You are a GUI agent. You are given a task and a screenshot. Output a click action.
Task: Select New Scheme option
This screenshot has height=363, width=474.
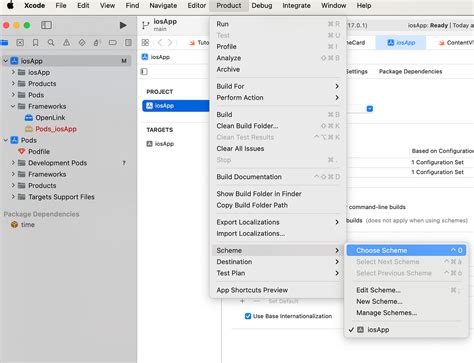406,301
